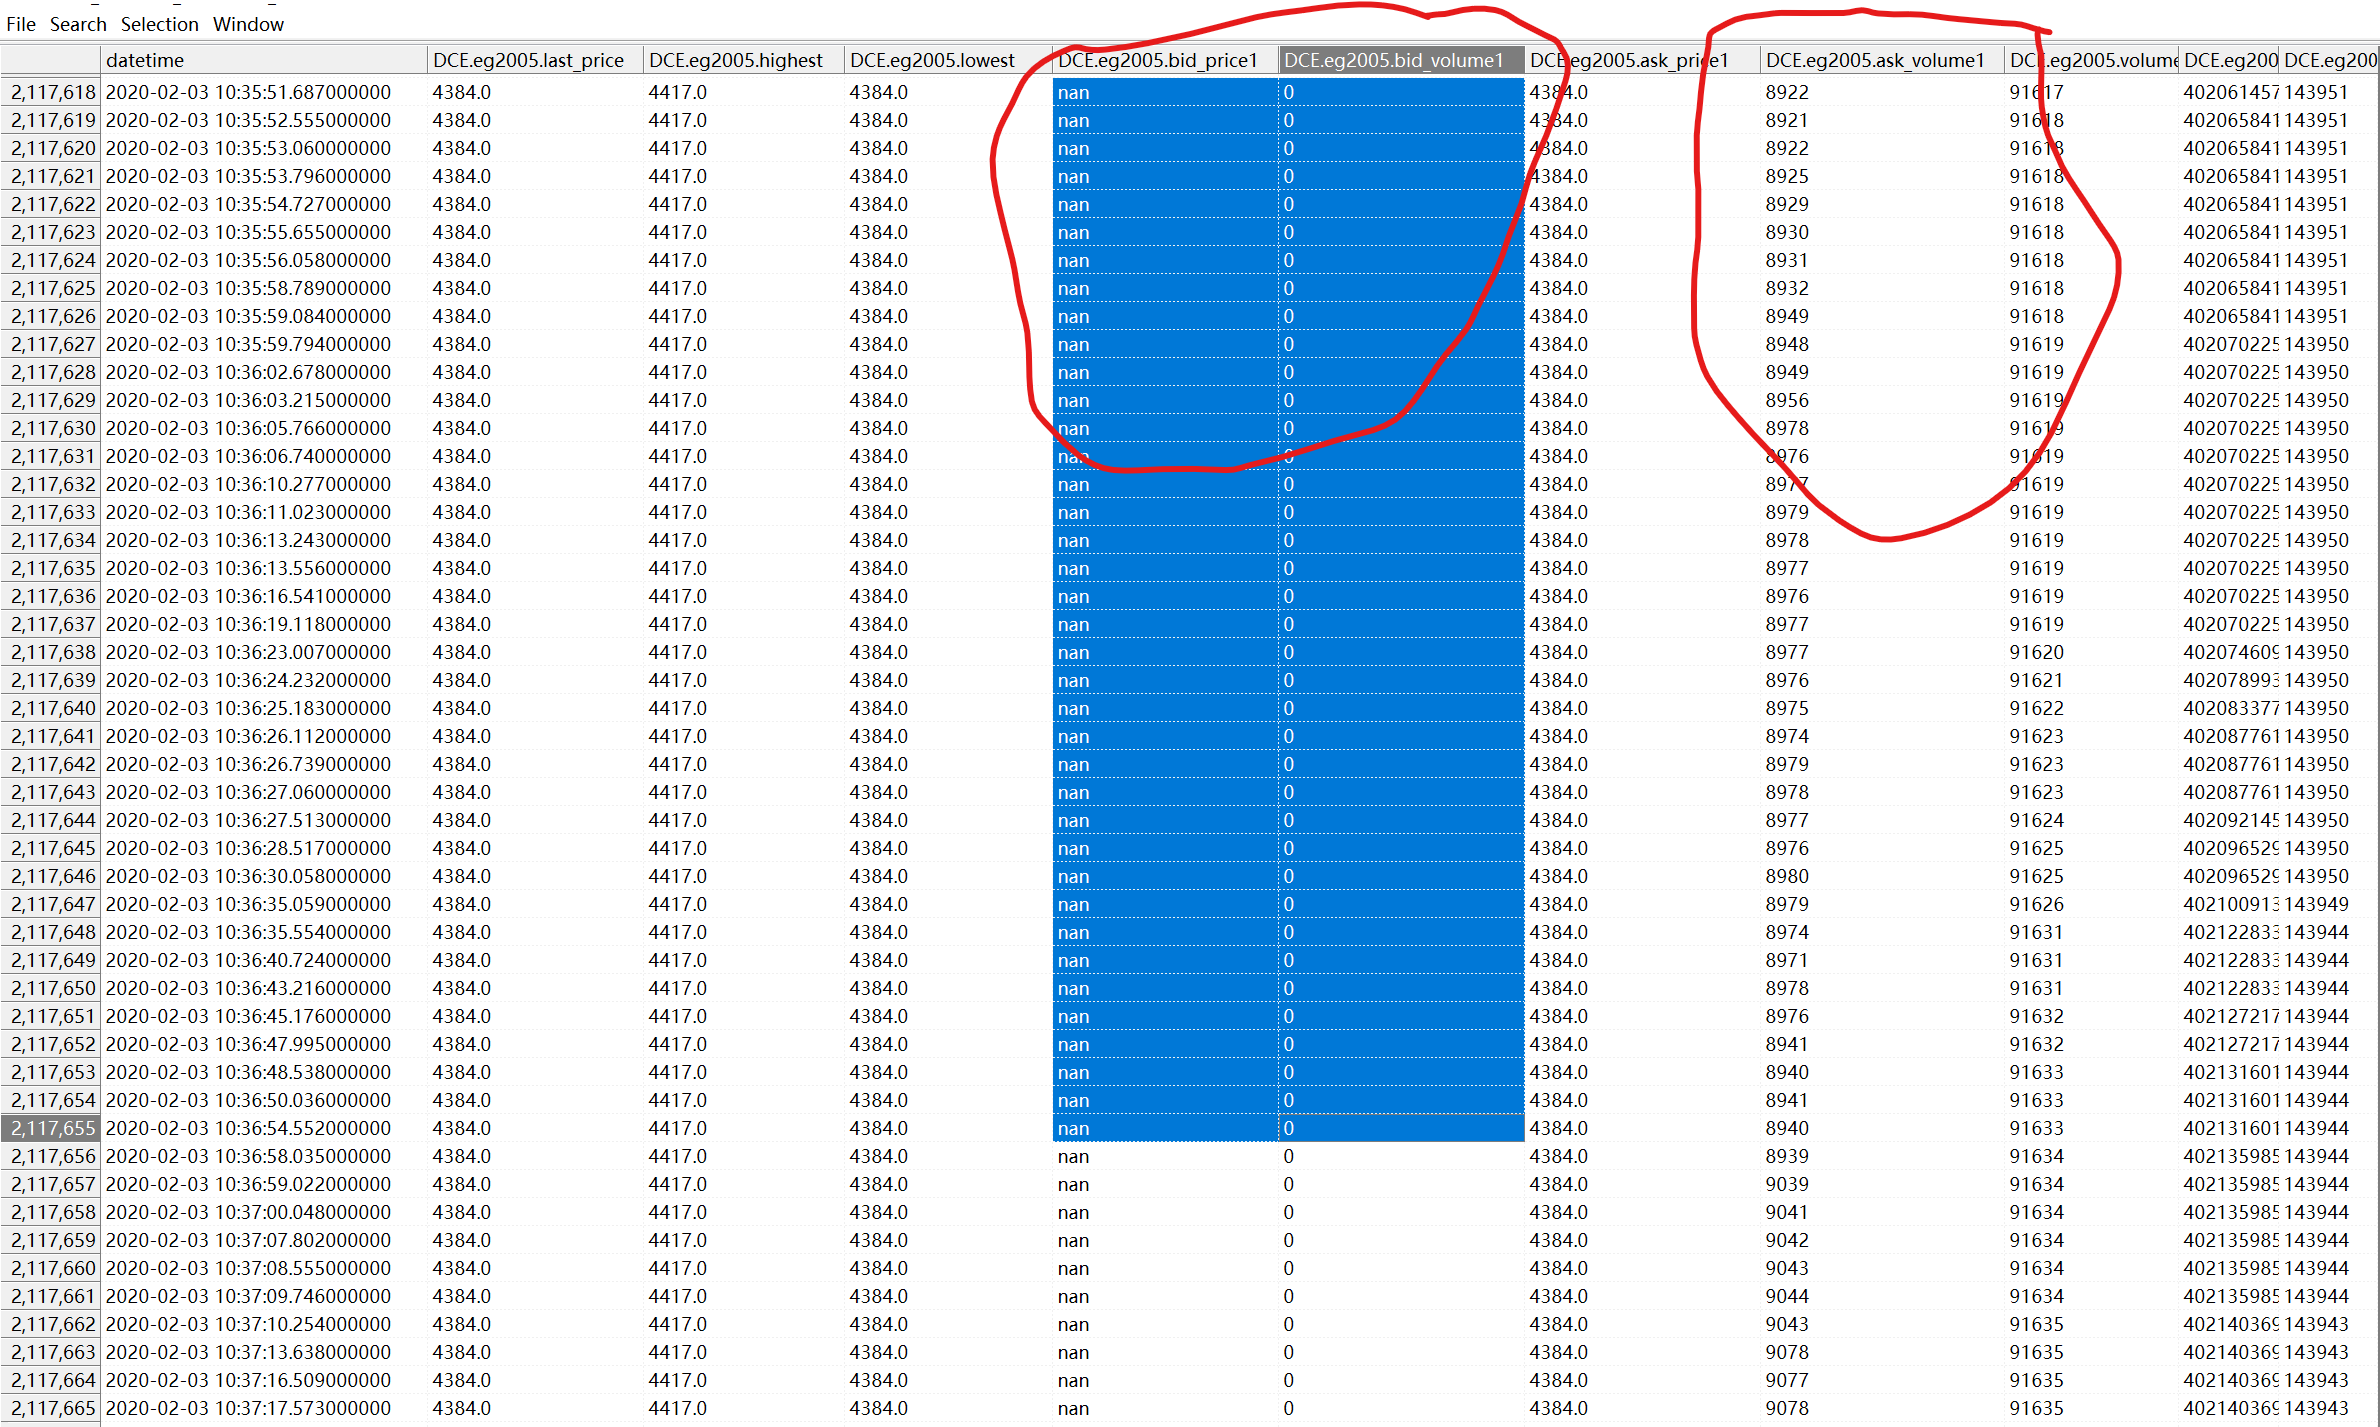Click row header 2,117,665
The image size is (2380, 1427).
pos(52,1408)
